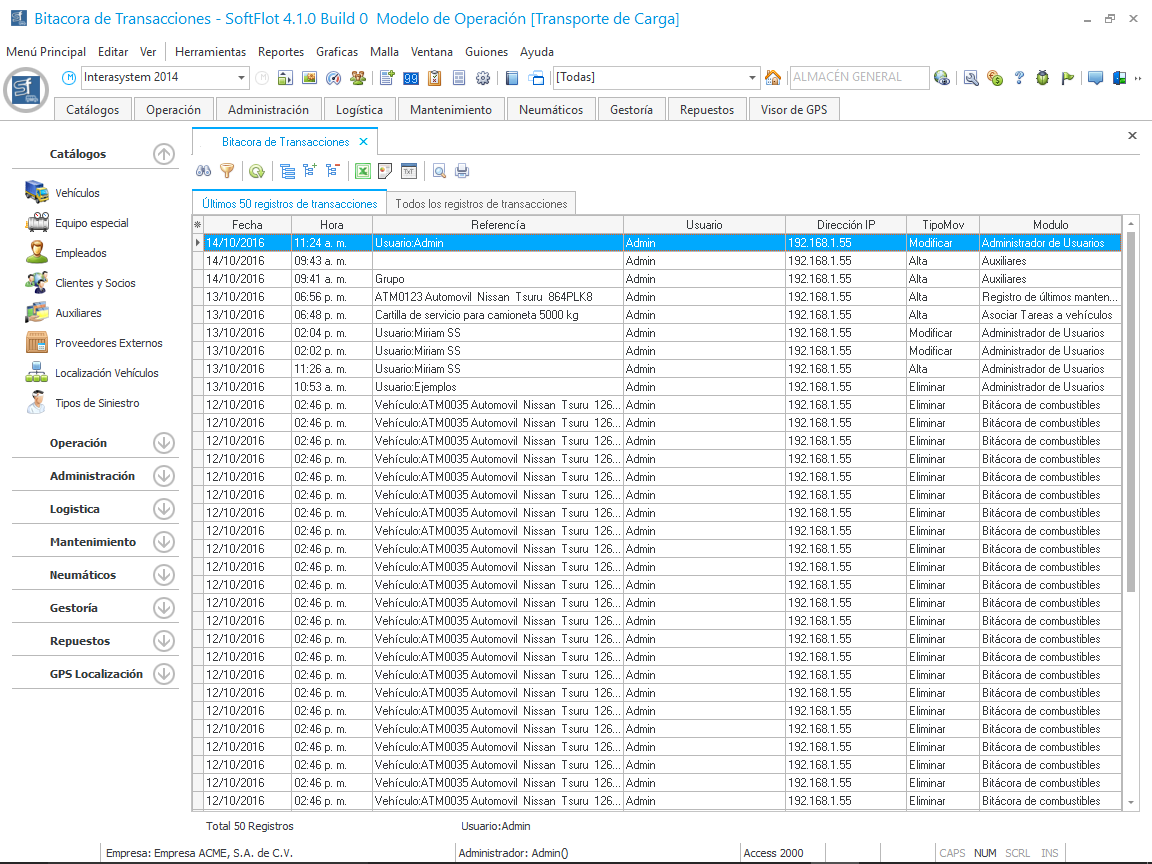
Task: Click the green bug icon in toolbar
Action: click(x=1043, y=78)
